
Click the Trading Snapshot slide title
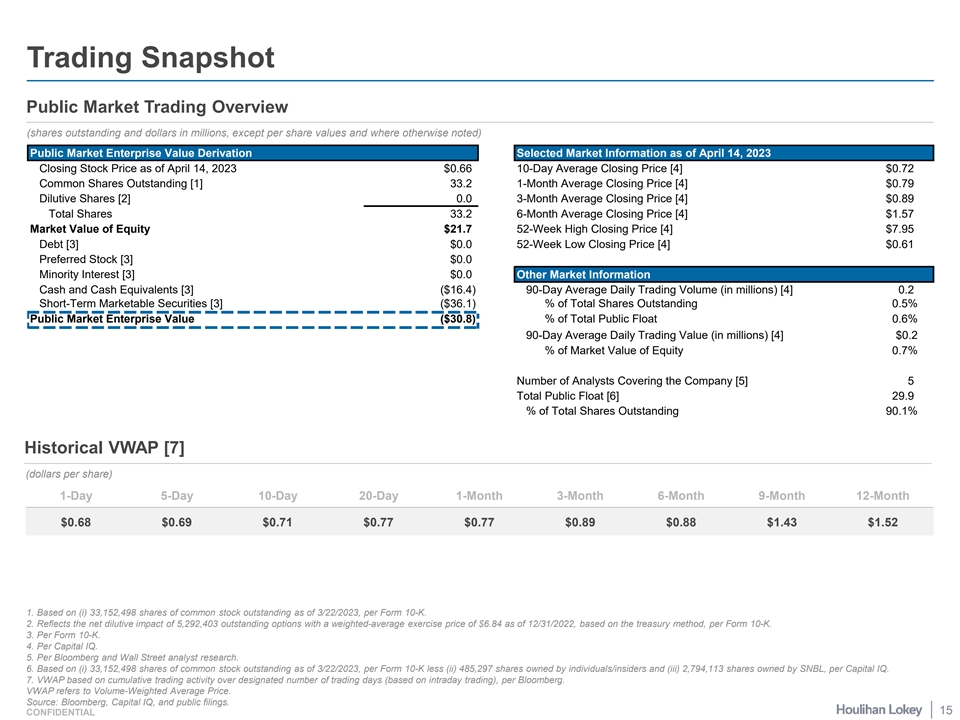tap(150, 57)
